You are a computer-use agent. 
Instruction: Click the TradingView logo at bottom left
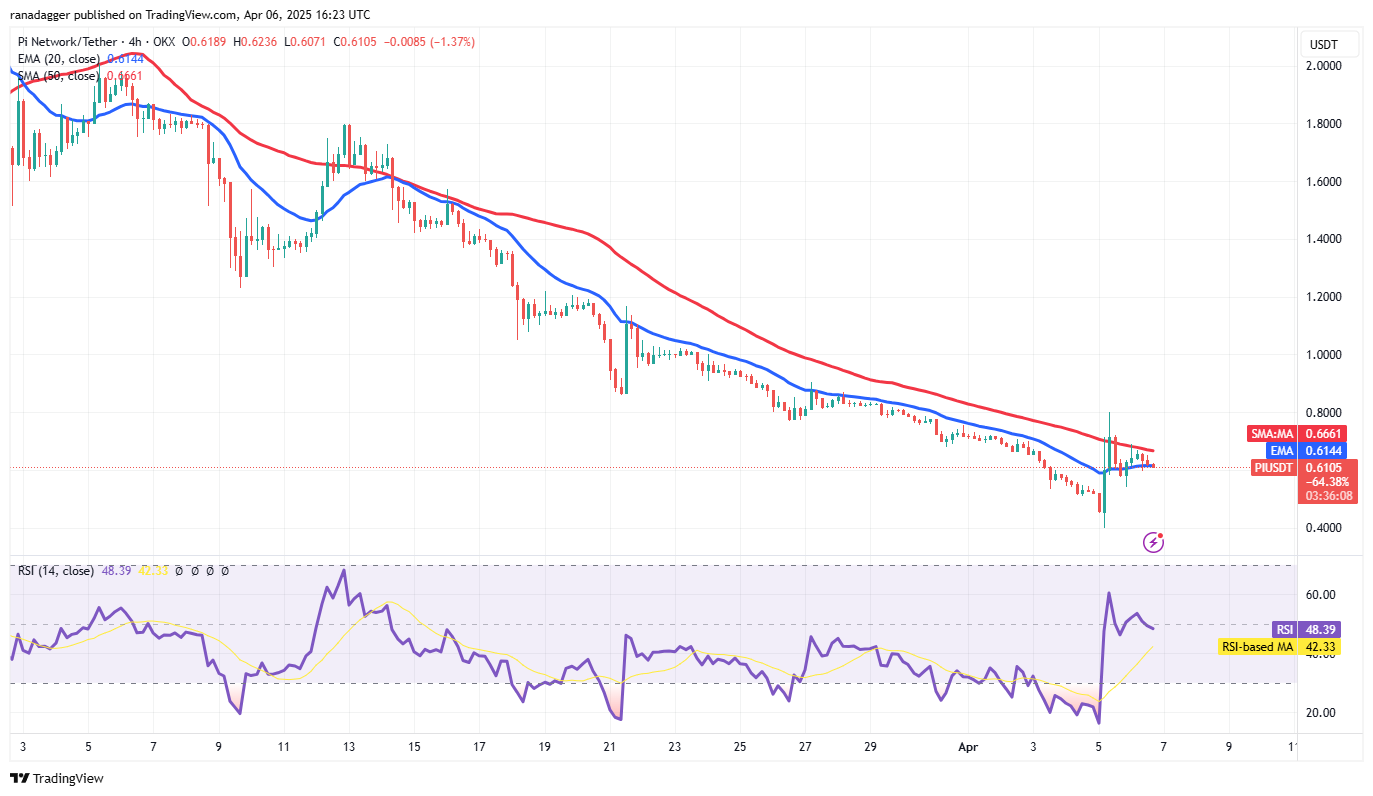pyautogui.click(x=57, y=778)
